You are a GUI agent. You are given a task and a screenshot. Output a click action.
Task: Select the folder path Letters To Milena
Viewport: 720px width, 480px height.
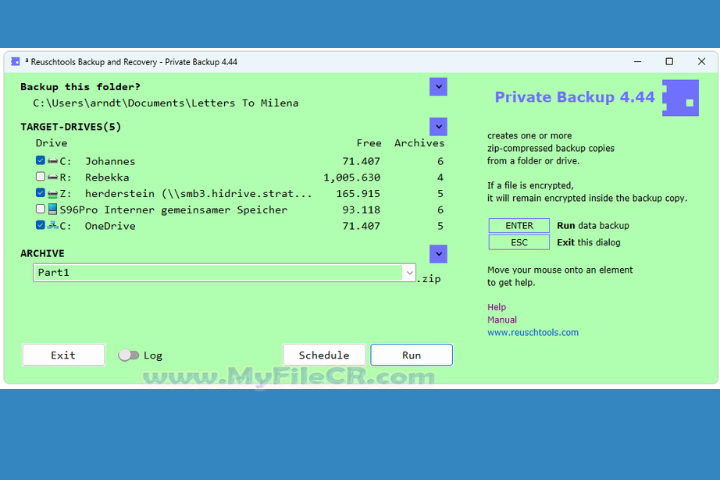[x=166, y=103]
